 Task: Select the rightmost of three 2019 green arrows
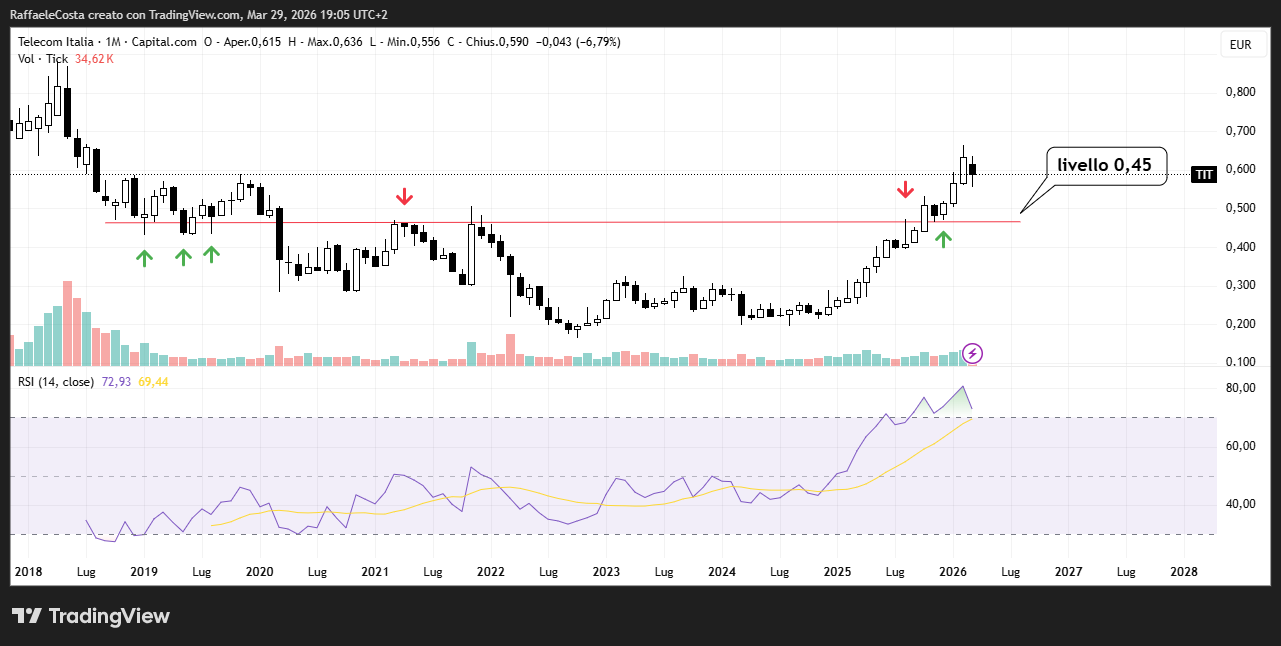(x=211, y=253)
